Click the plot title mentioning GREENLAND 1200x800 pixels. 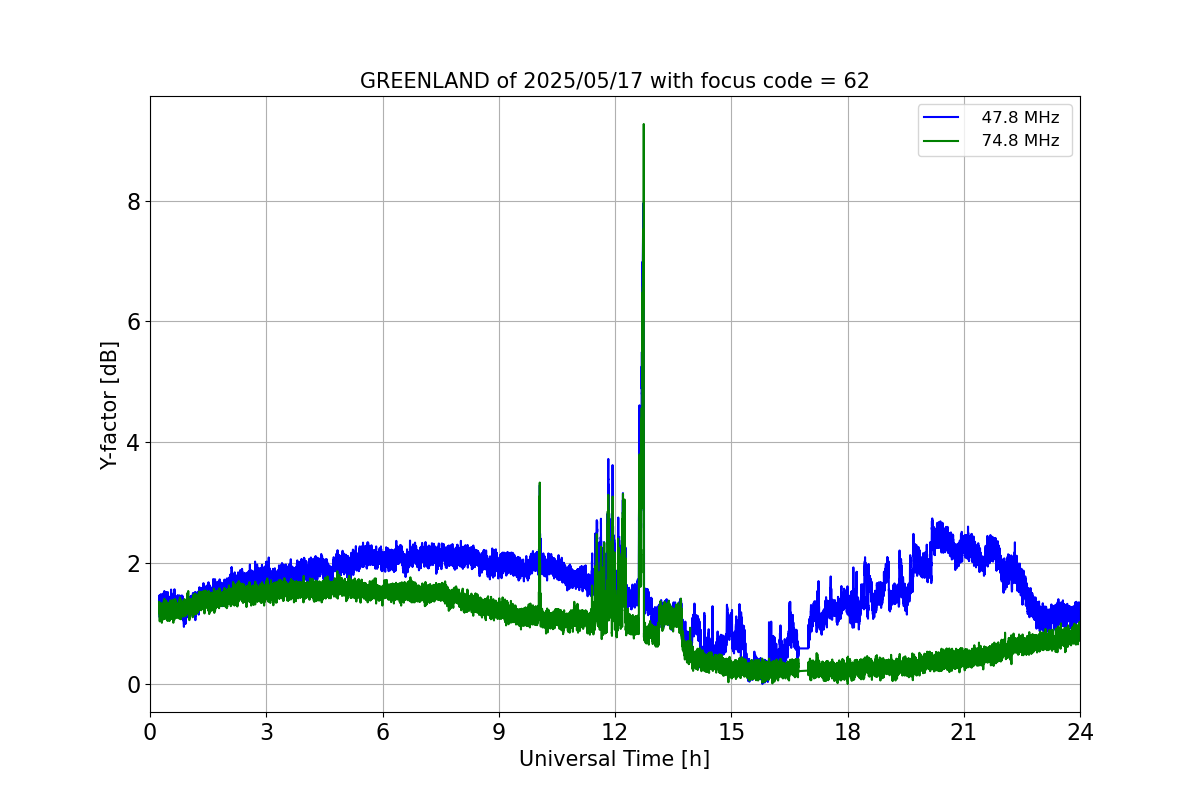pyautogui.click(x=614, y=81)
